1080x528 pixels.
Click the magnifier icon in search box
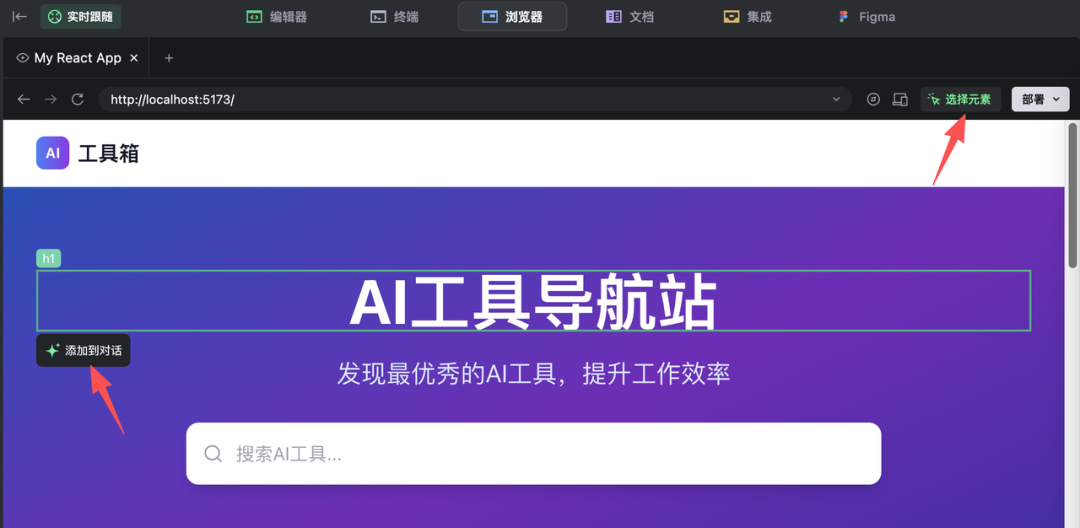(x=214, y=454)
